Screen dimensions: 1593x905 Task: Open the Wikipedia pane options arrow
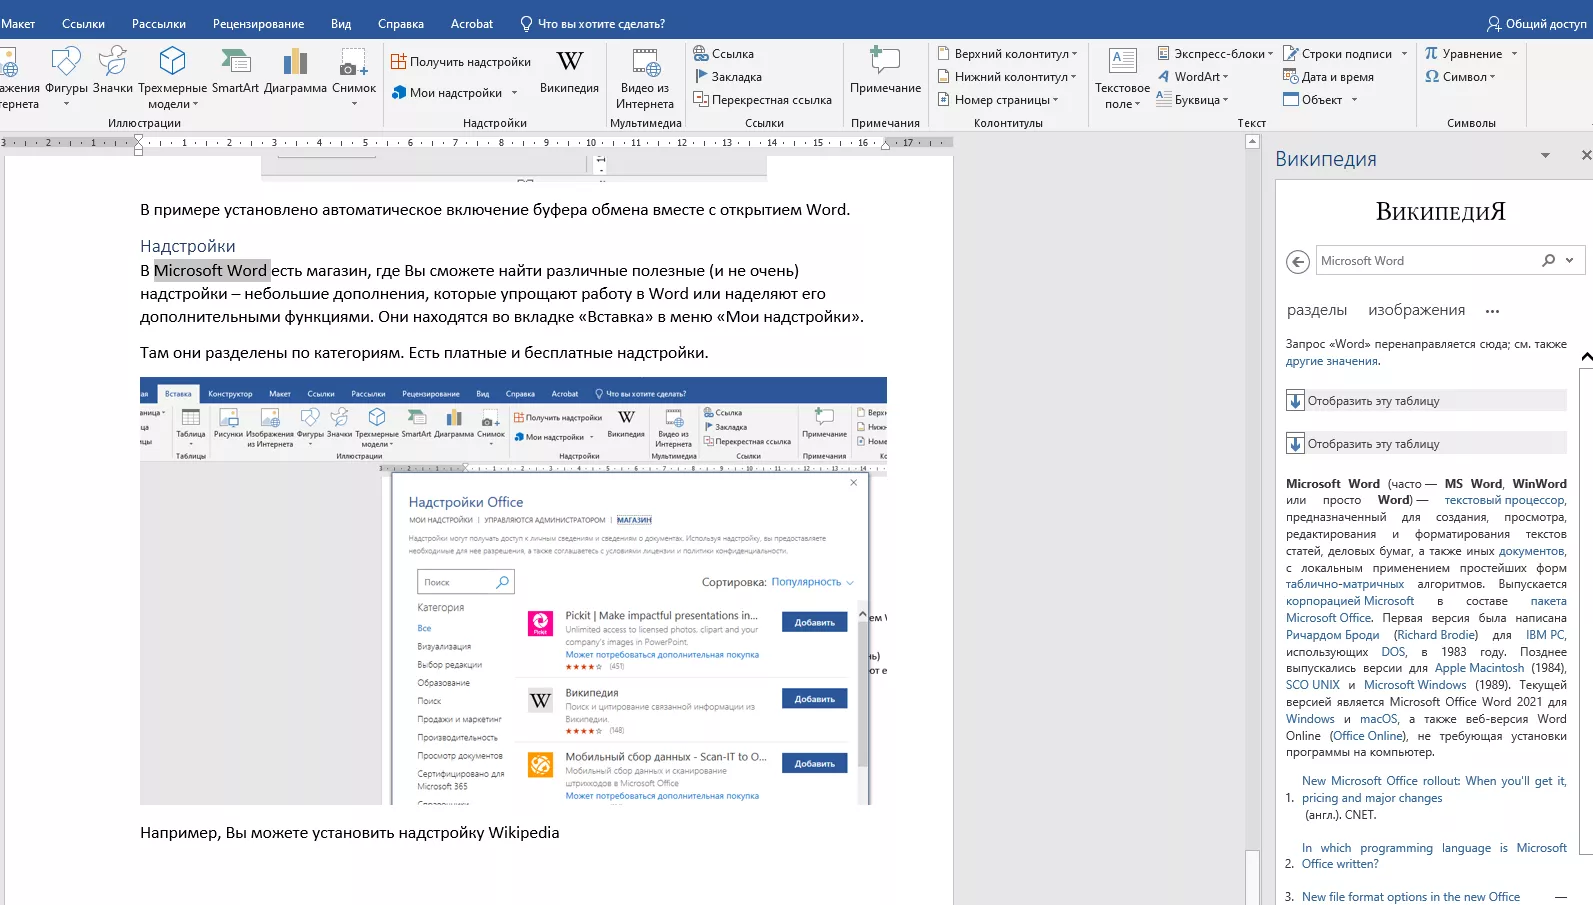pos(1545,156)
